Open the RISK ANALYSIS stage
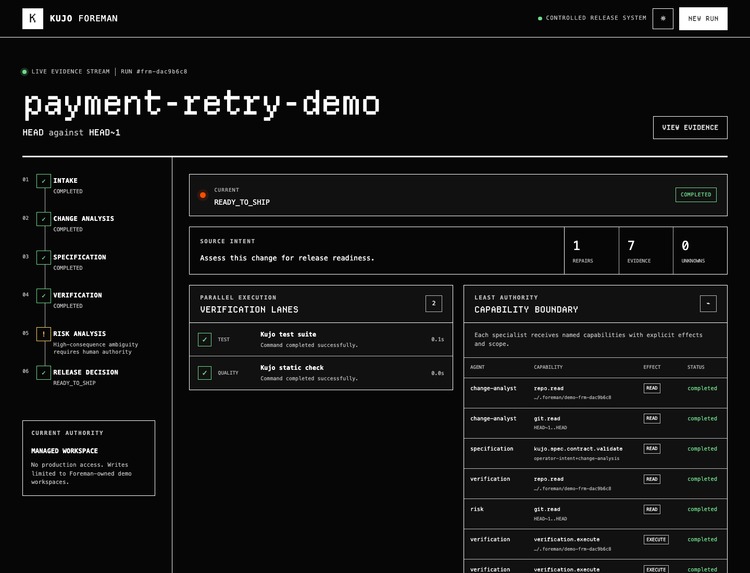 coord(79,333)
